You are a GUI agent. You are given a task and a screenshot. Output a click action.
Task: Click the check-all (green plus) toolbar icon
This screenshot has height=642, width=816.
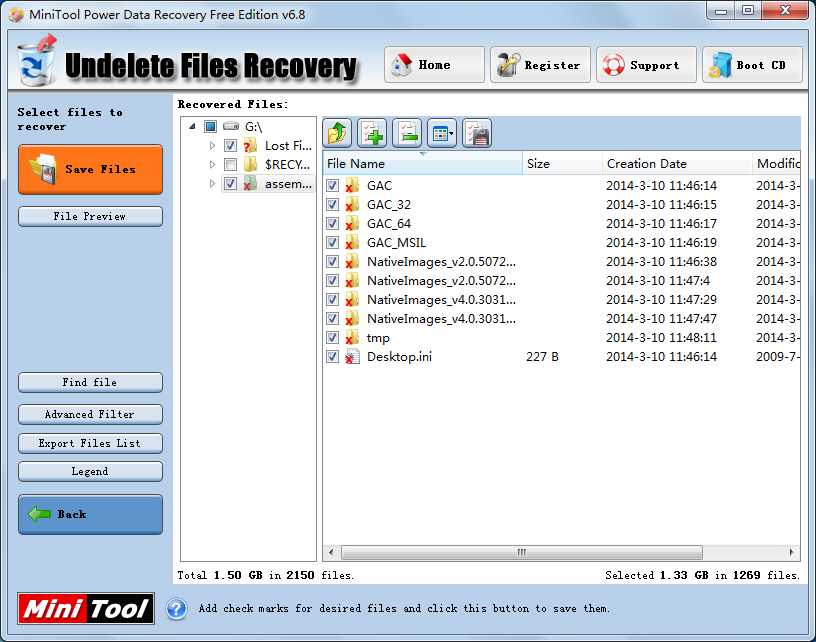pos(372,133)
